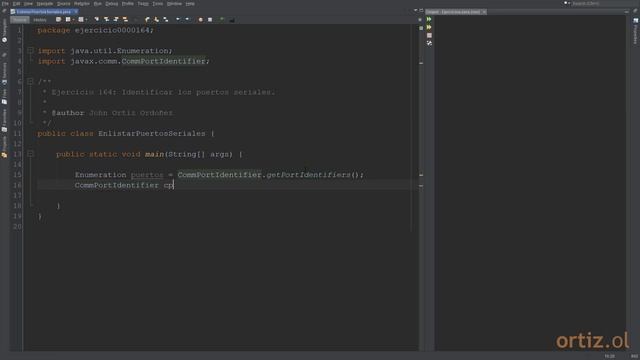Image resolution: width=640 pixels, height=360 pixels.
Task: Click the Last Edit toolbar icon
Action: (58, 20)
